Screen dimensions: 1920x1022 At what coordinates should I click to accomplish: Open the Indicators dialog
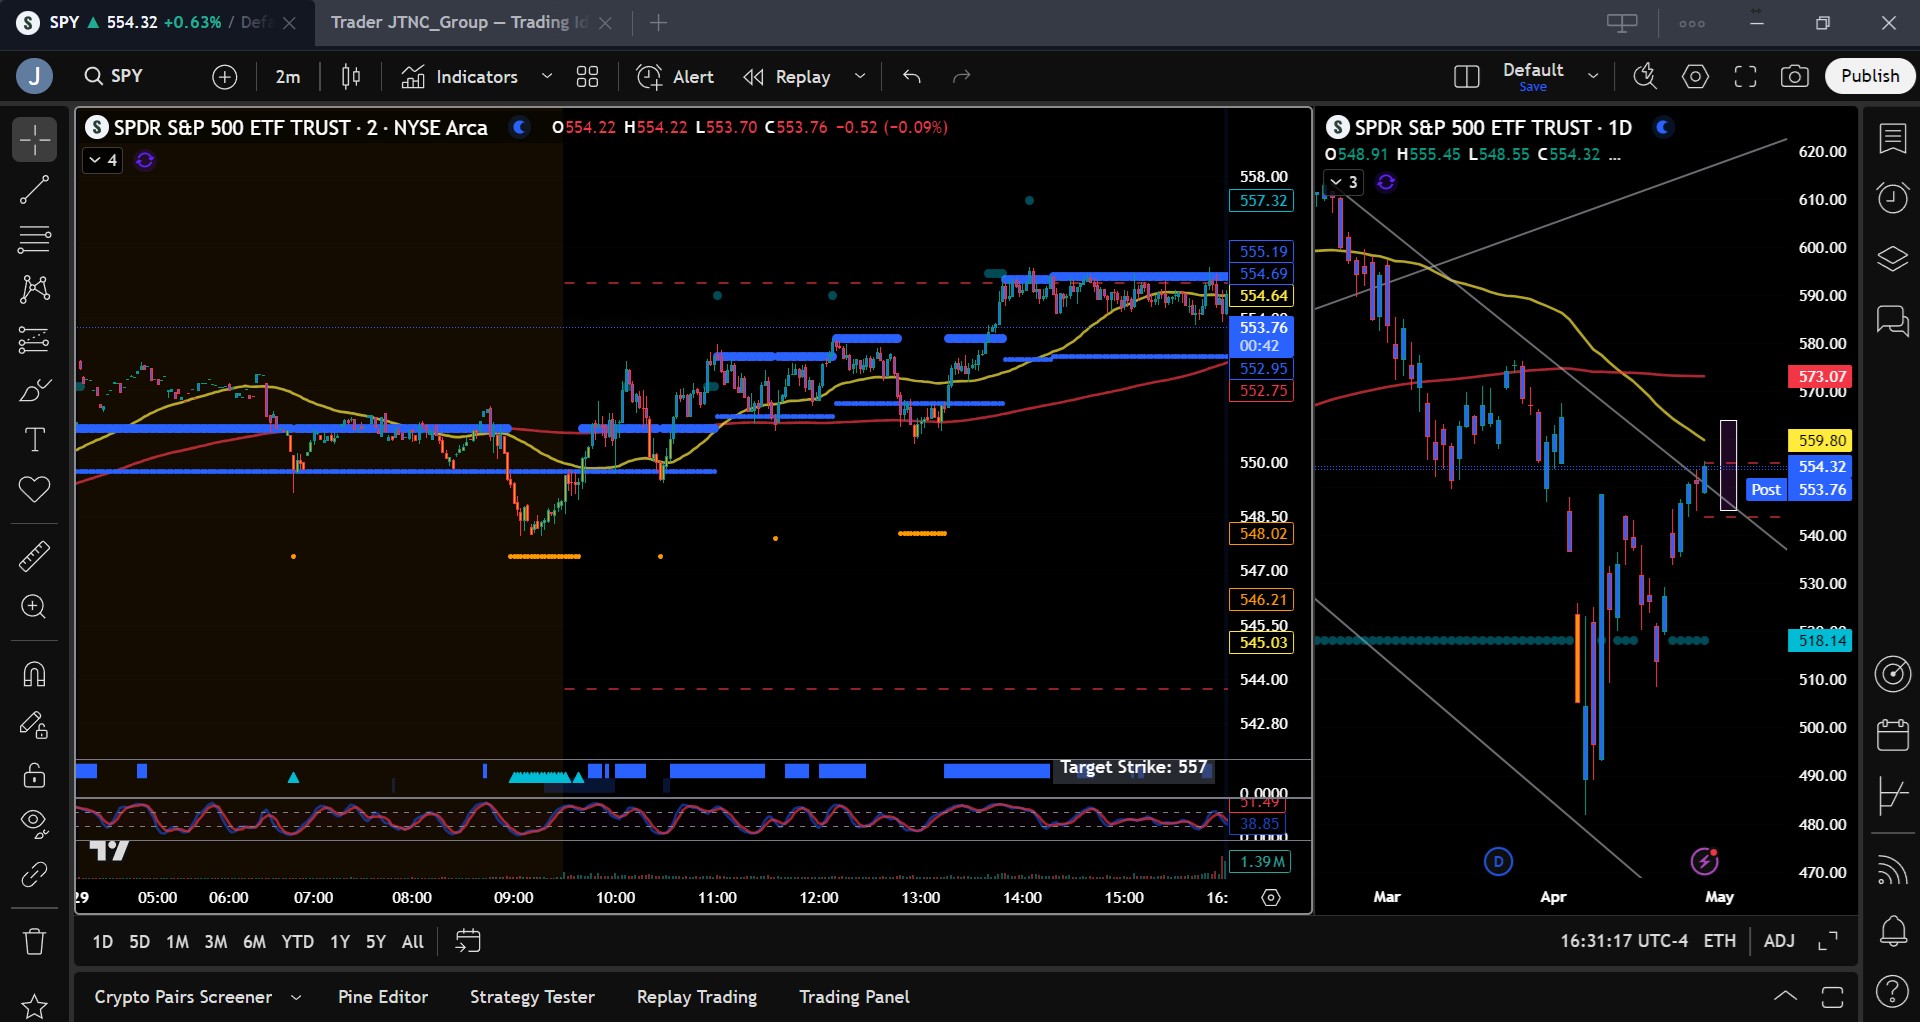pyautogui.click(x=460, y=76)
